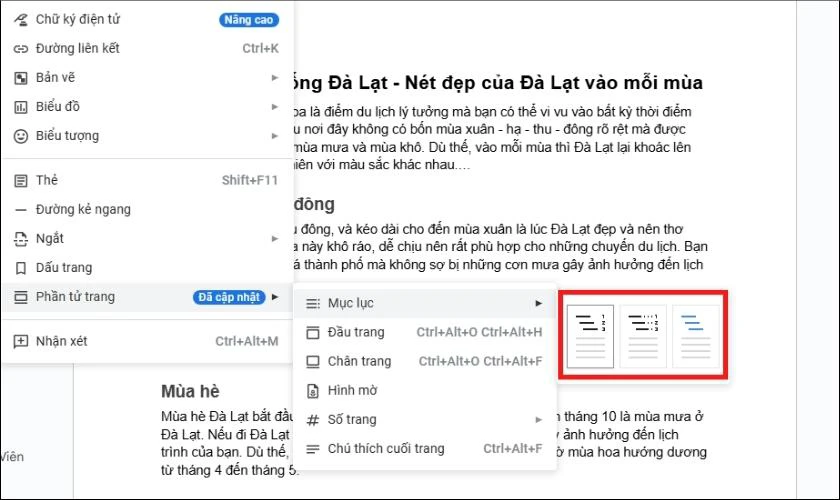Click the watermark icon beside Hình mờ
Screen dimensions: 840x500
(313, 391)
